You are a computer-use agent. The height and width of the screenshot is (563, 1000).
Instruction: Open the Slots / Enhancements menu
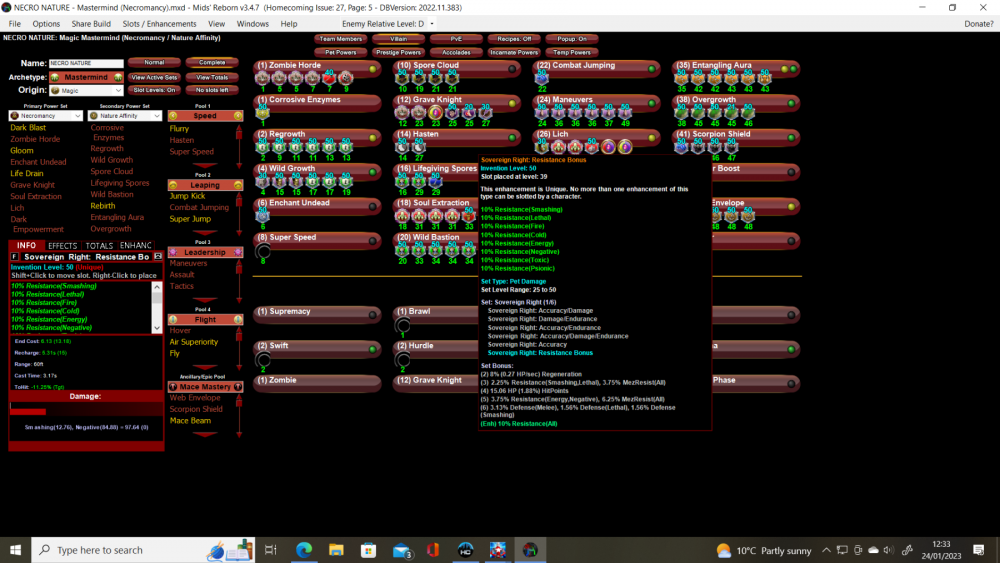click(159, 24)
